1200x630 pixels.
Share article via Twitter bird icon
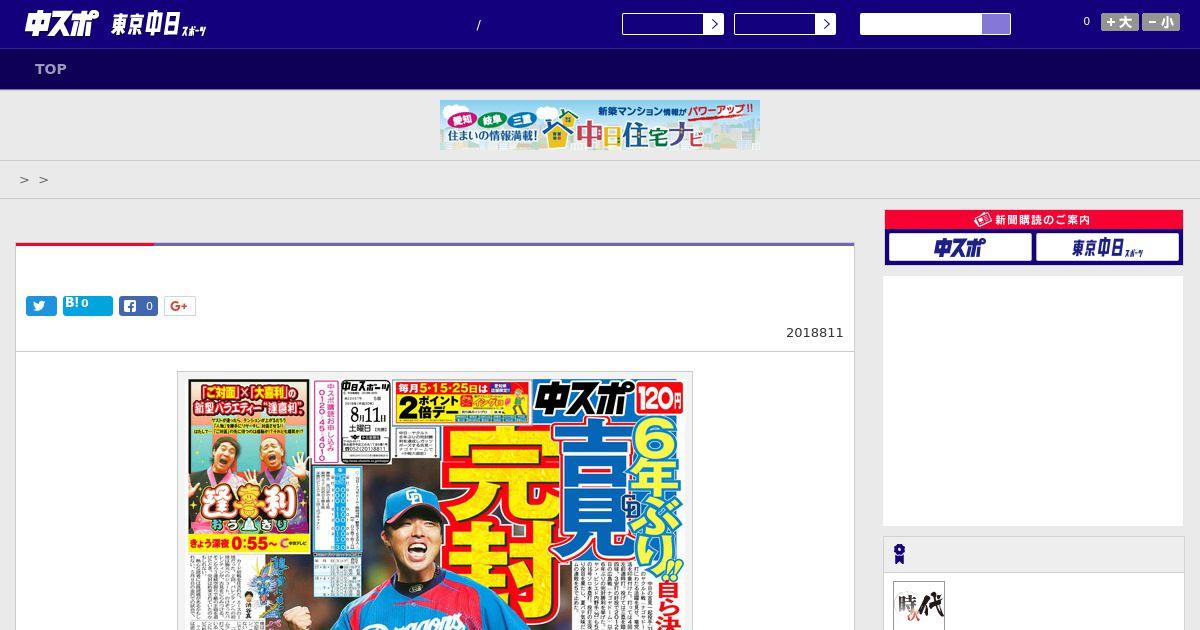click(41, 306)
